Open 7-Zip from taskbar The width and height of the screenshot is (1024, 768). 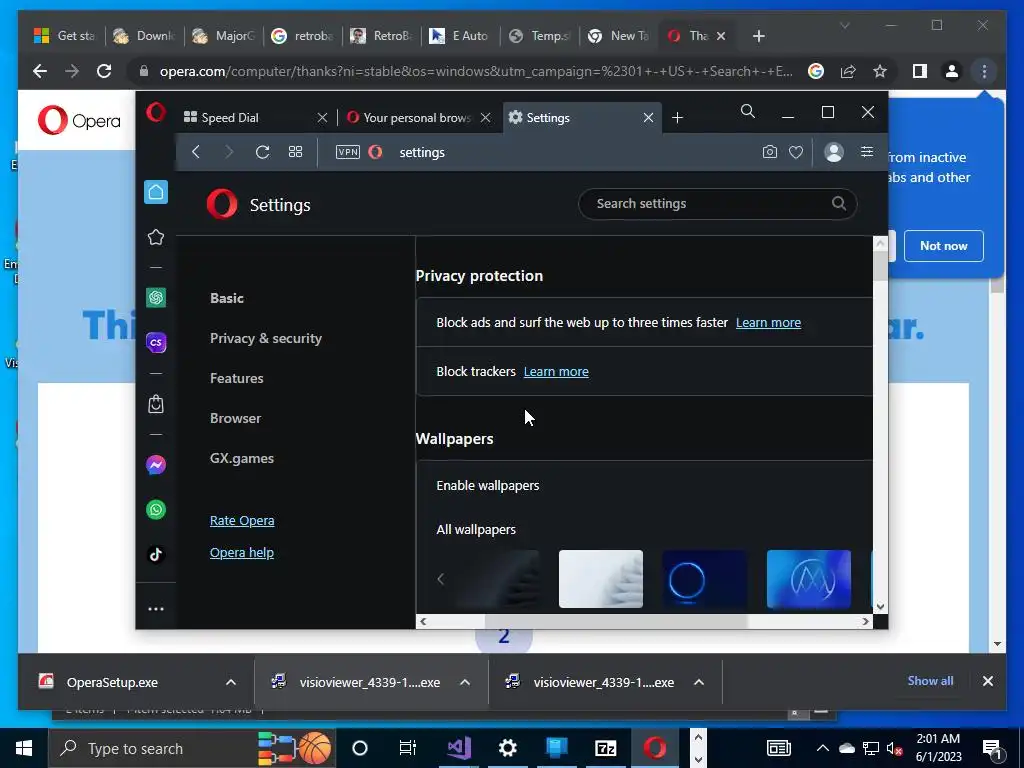[x=606, y=748]
